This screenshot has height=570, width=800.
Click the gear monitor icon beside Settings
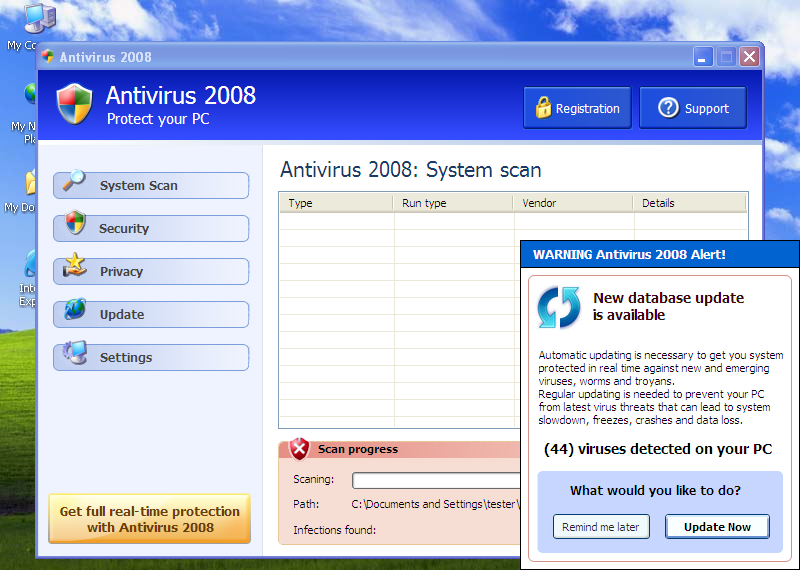pos(75,352)
